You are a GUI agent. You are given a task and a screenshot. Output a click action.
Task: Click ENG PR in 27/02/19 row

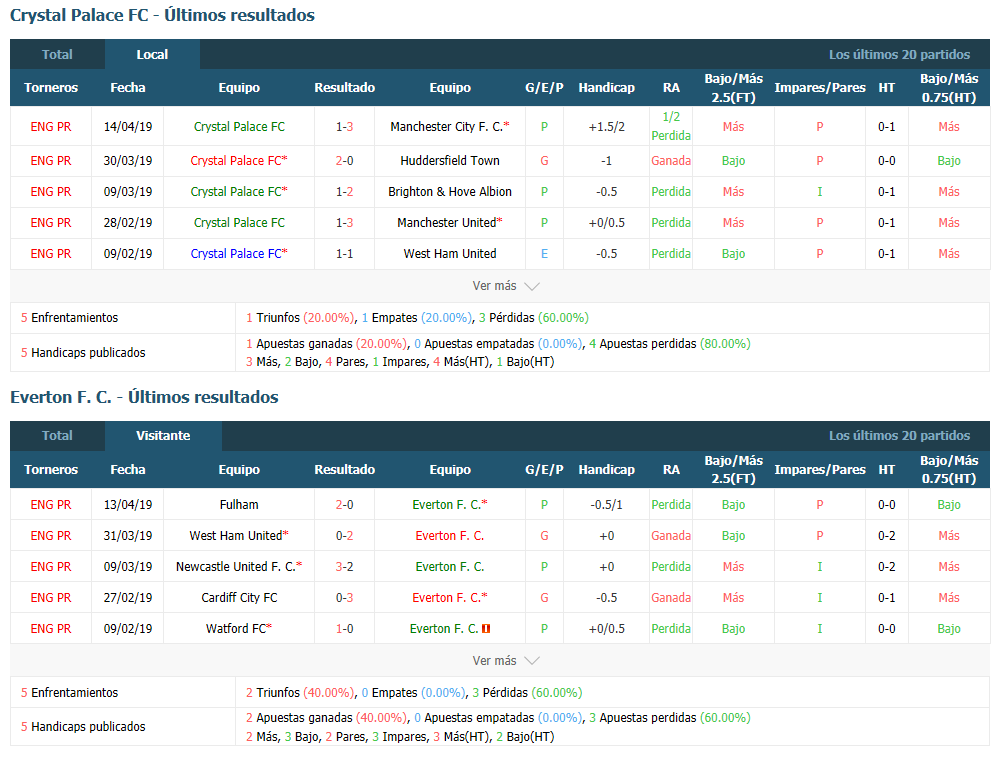pyautogui.click(x=51, y=598)
